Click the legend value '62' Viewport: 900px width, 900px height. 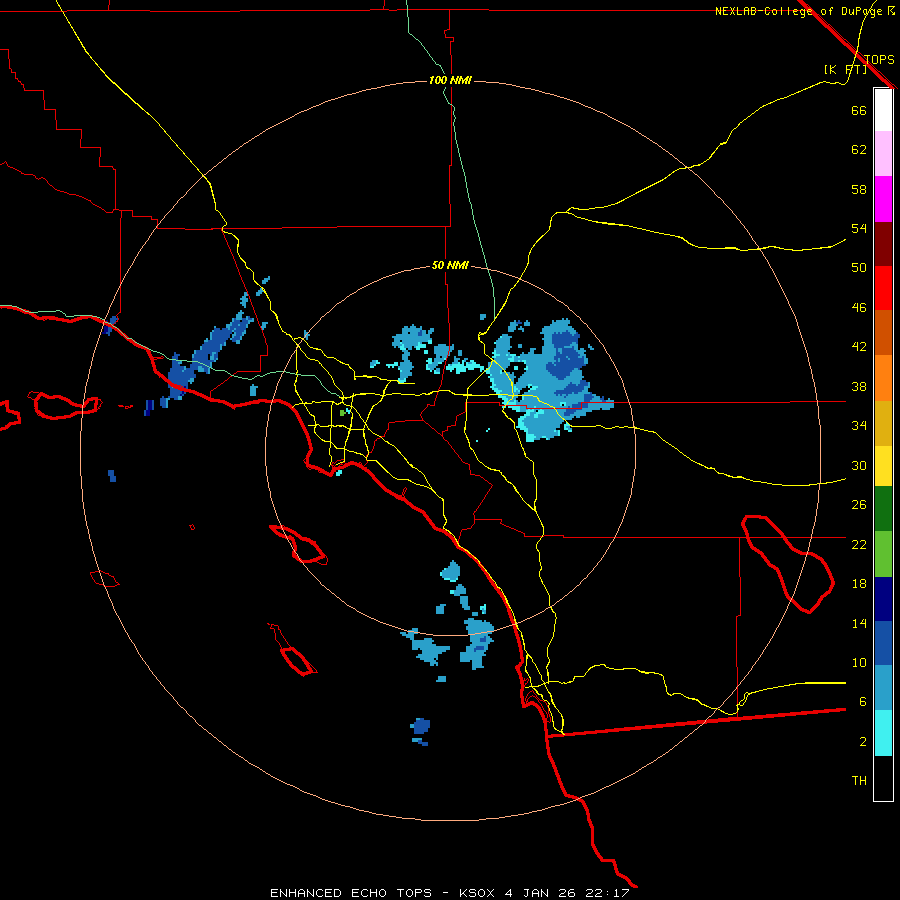(859, 150)
